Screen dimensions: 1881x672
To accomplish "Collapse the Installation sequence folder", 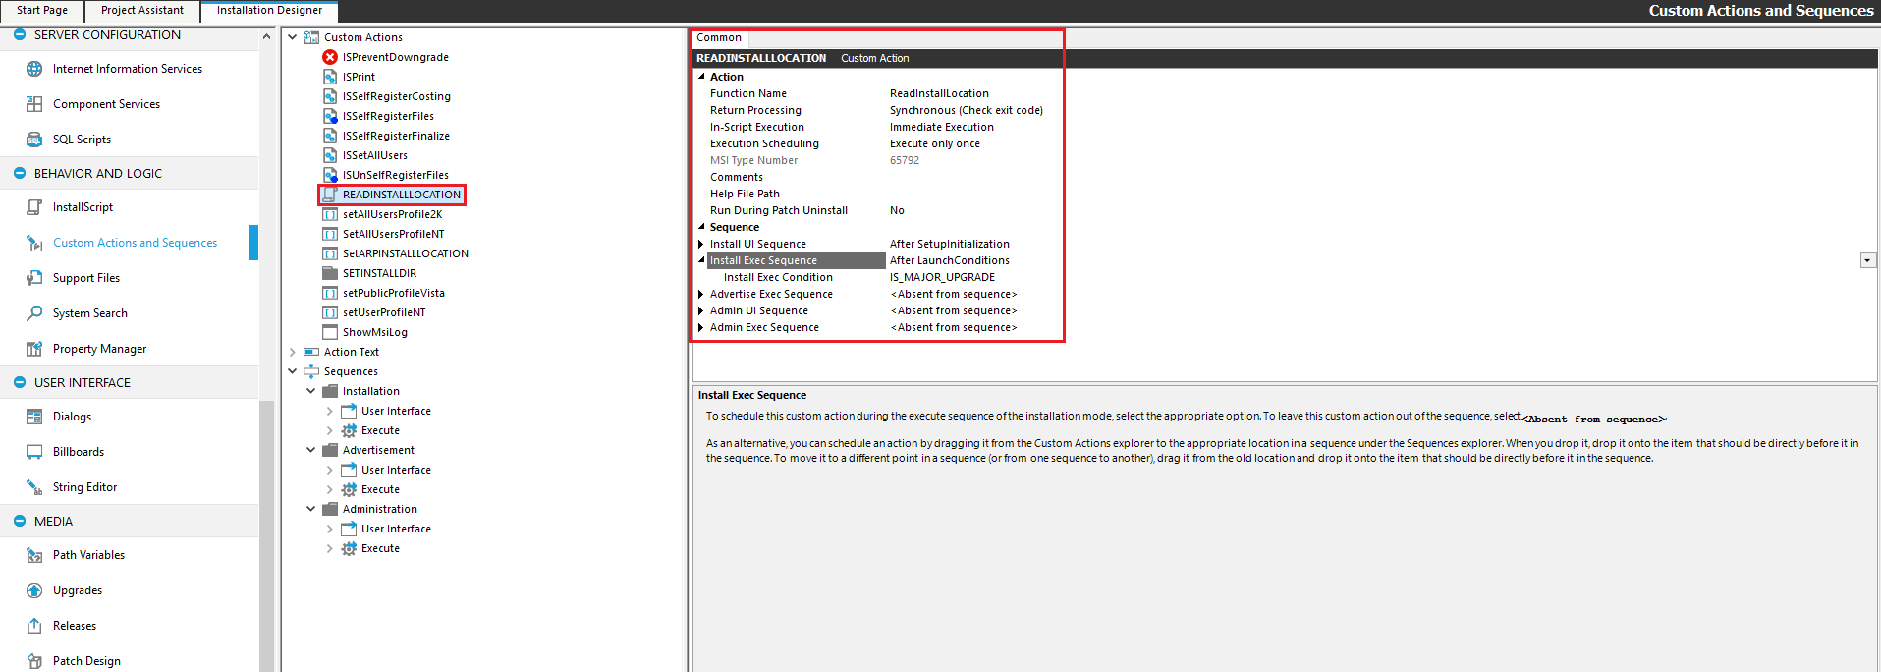I will [x=311, y=391].
